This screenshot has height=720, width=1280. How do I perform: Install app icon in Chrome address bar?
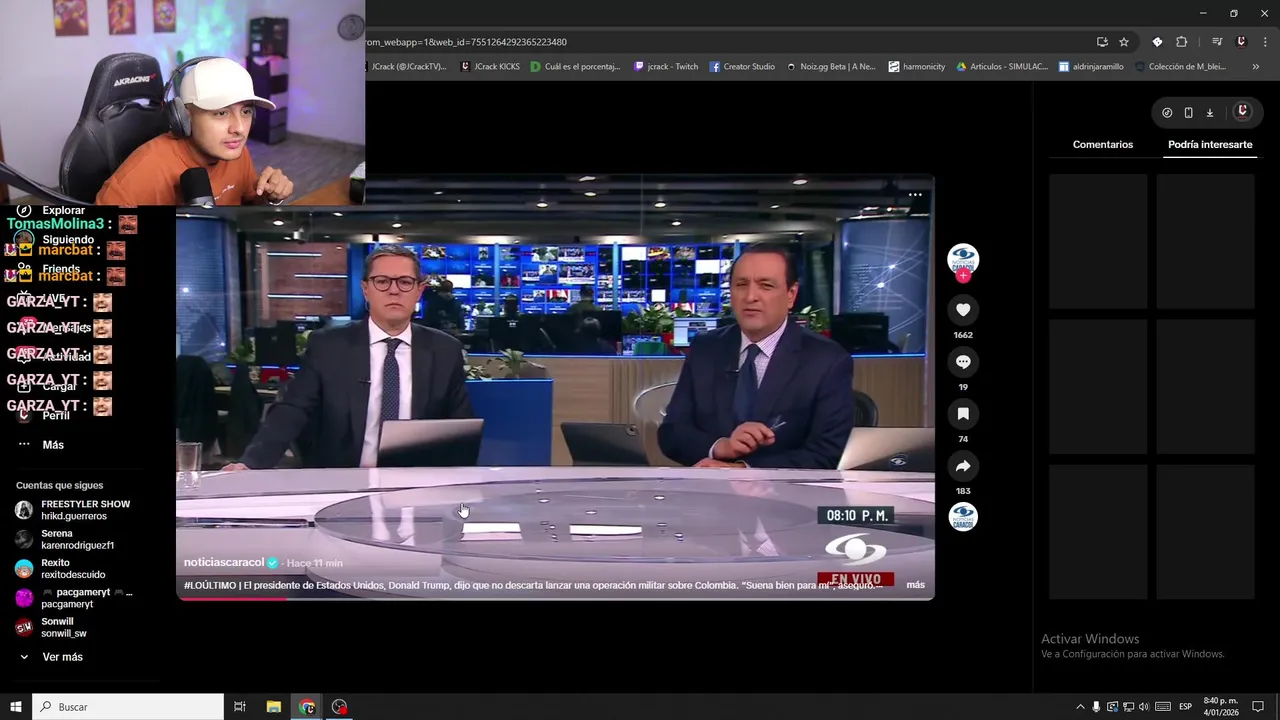[1102, 42]
